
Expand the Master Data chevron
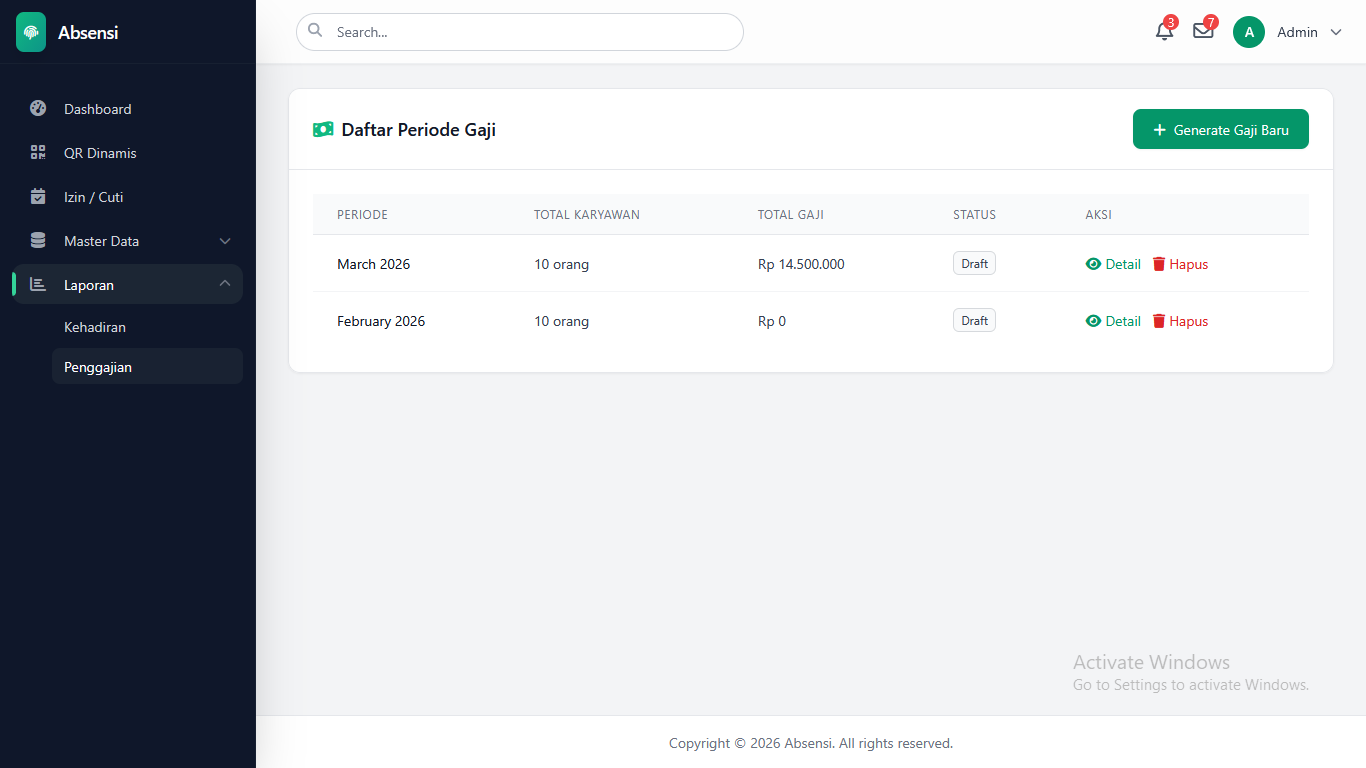pyautogui.click(x=225, y=241)
